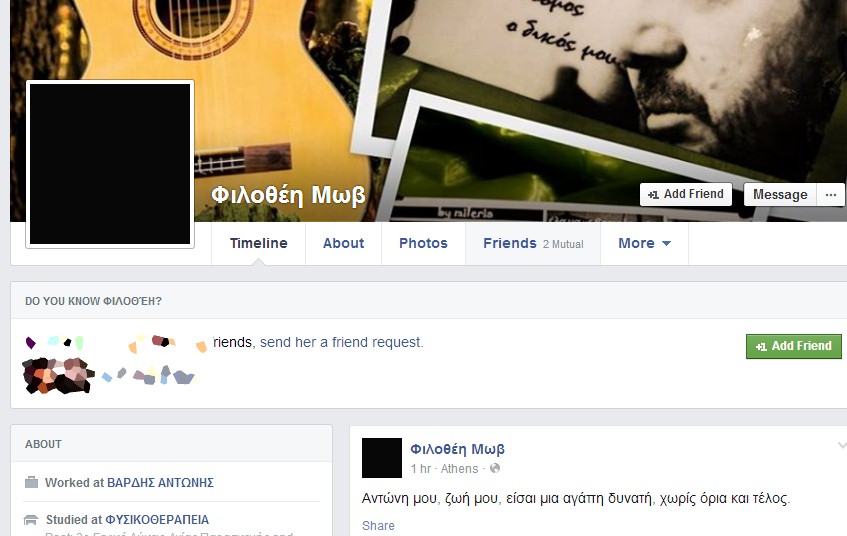This screenshot has width=847, height=536.
Task: Click the school building icon beside Studied at
Action: [x=31, y=520]
